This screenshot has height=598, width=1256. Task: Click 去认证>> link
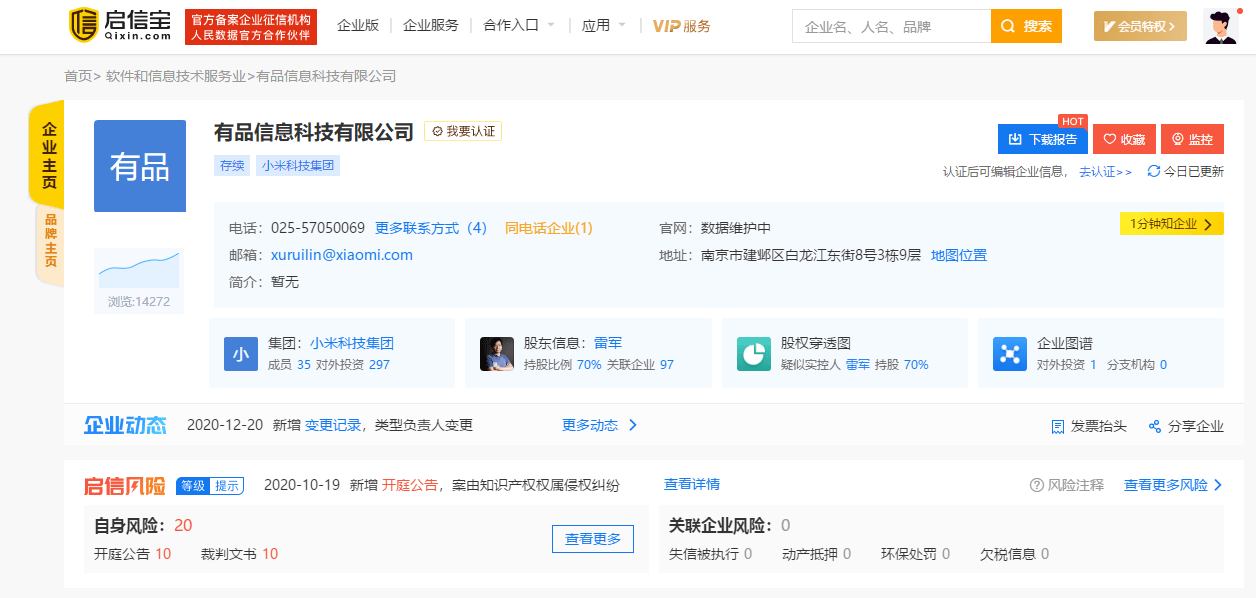coord(1106,172)
